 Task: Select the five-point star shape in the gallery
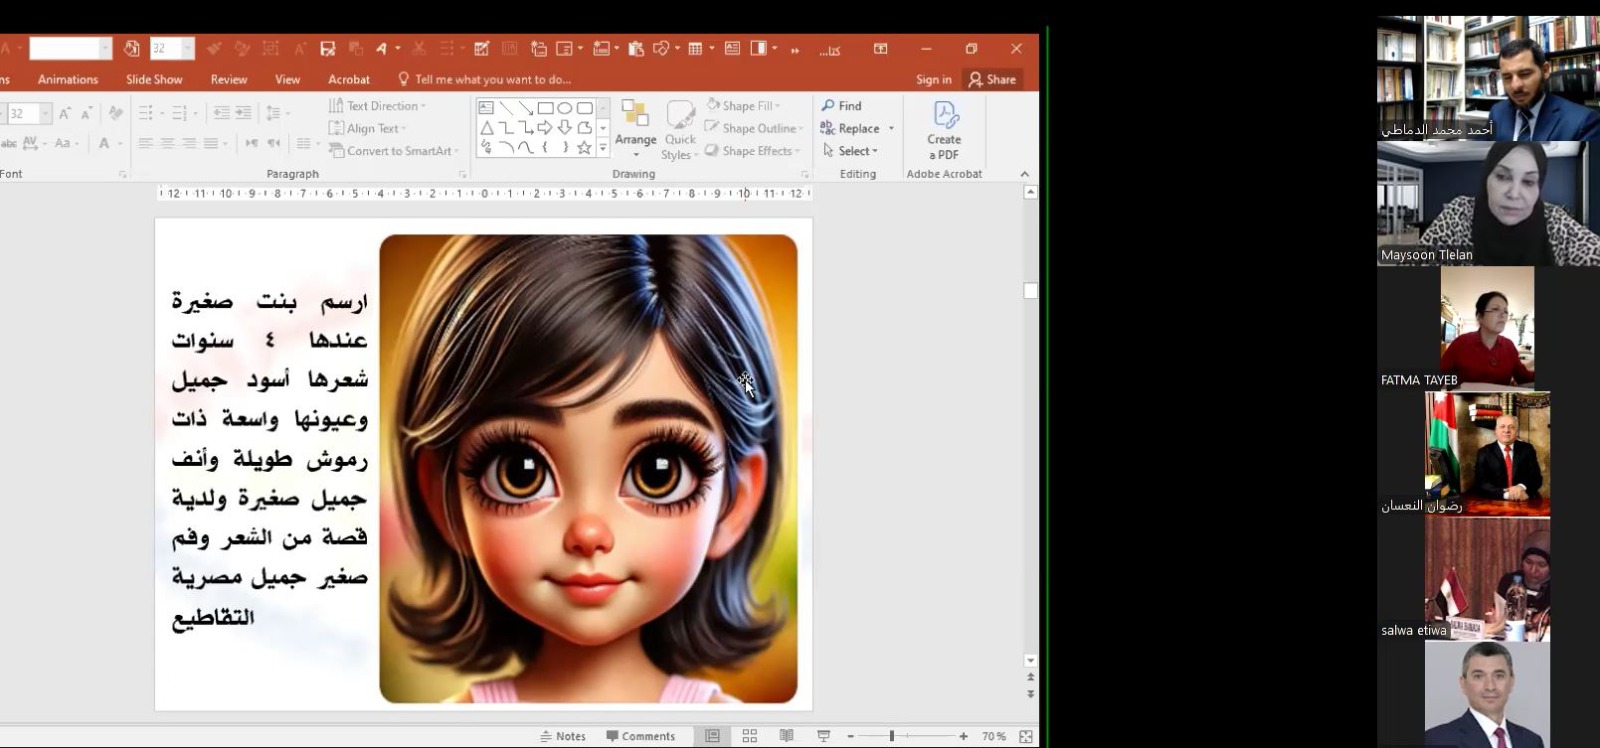pos(584,148)
